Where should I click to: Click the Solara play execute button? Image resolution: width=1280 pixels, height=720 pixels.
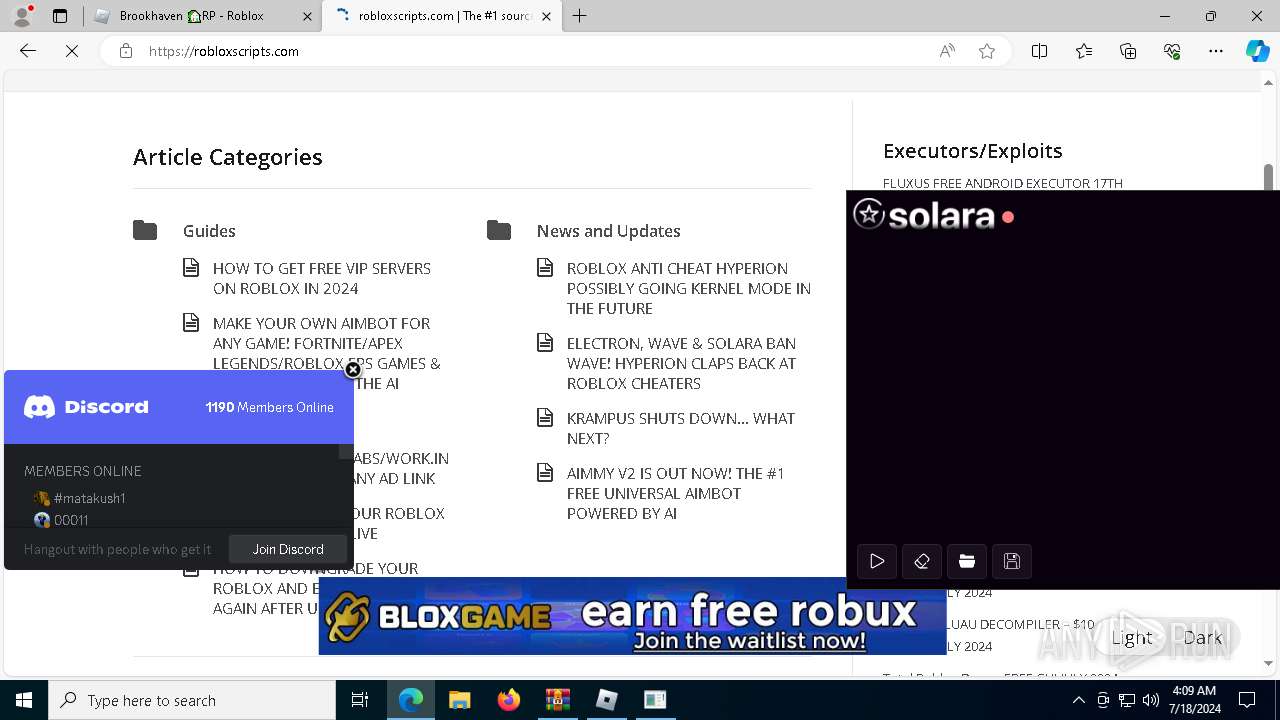tap(877, 562)
